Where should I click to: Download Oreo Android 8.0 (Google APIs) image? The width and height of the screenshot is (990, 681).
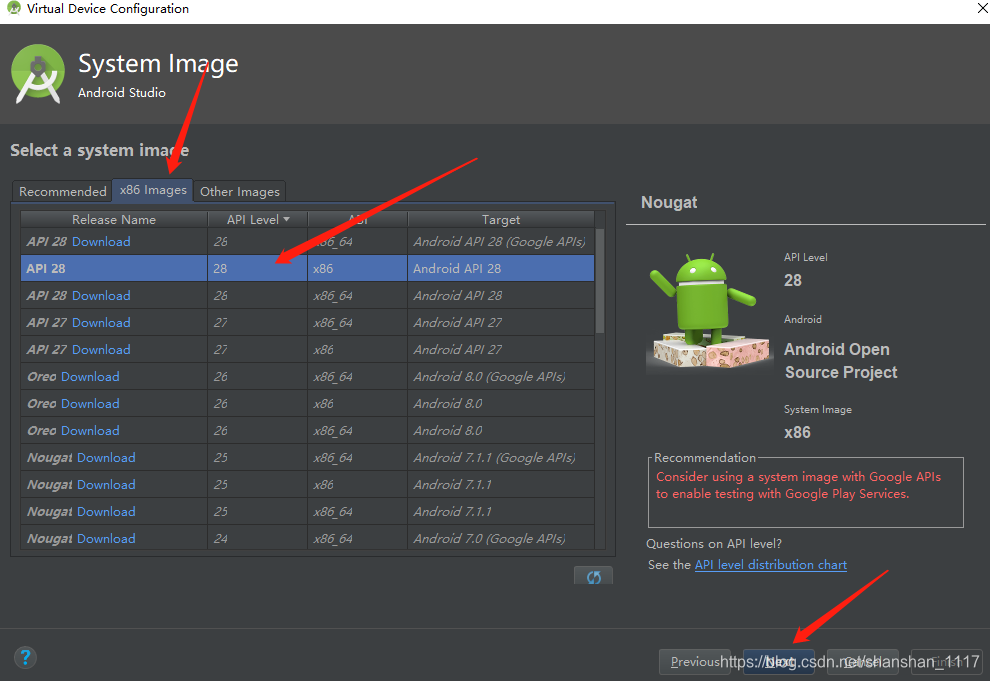pyautogui.click(x=90, y=377)
